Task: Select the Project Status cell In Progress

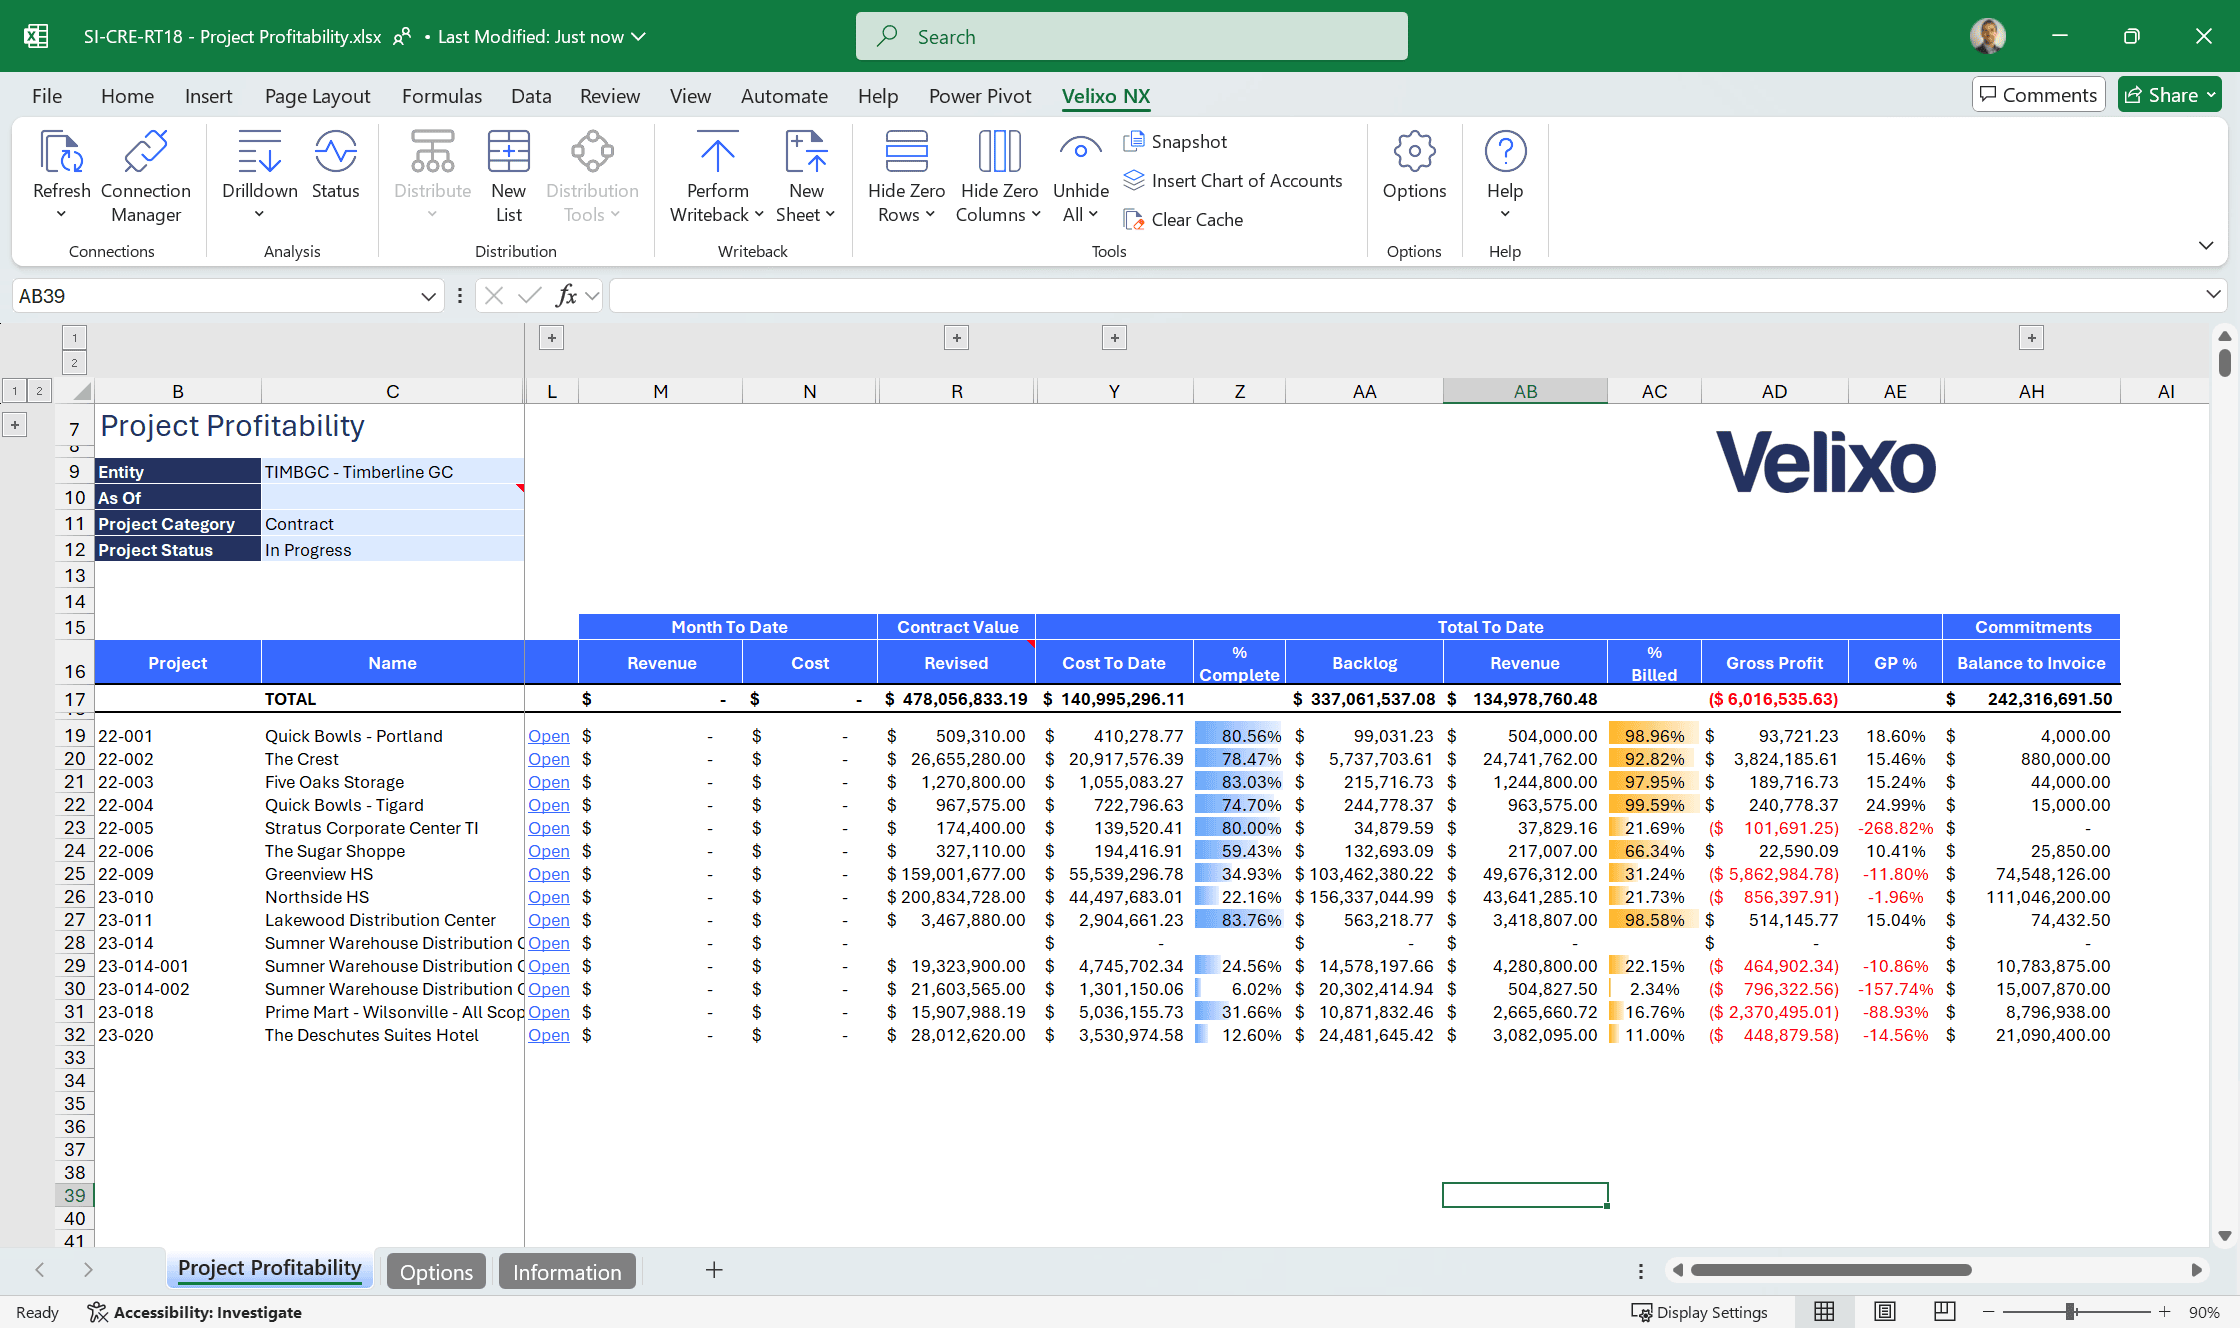Action: [x=392, y=550]
